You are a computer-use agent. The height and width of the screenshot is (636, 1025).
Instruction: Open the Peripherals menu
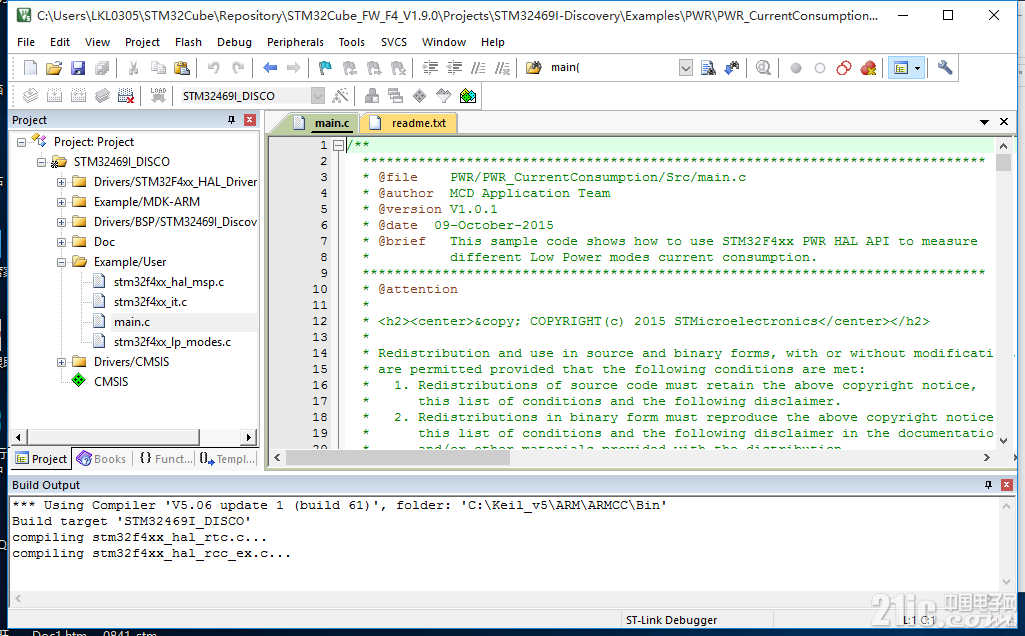click(295, 42)
